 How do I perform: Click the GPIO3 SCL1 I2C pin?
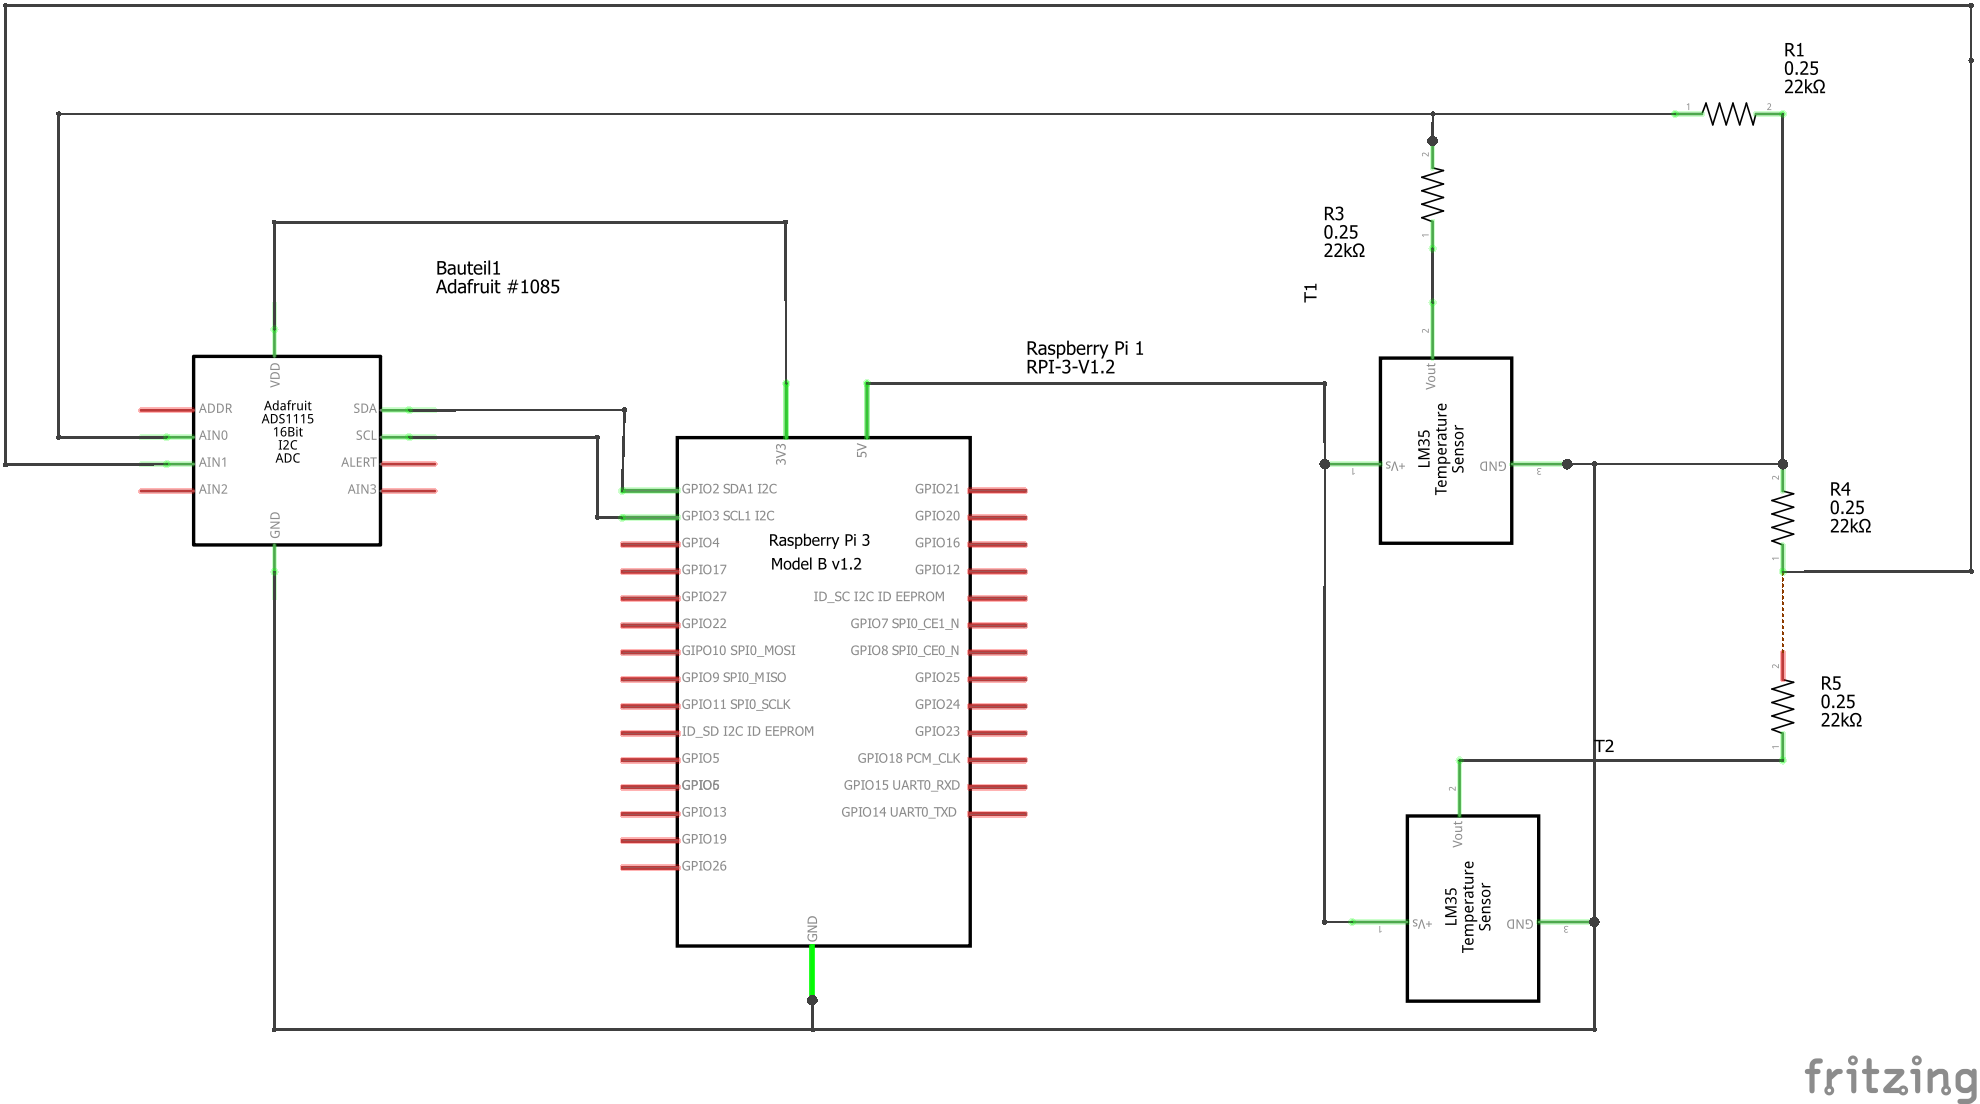click(649, 516)
